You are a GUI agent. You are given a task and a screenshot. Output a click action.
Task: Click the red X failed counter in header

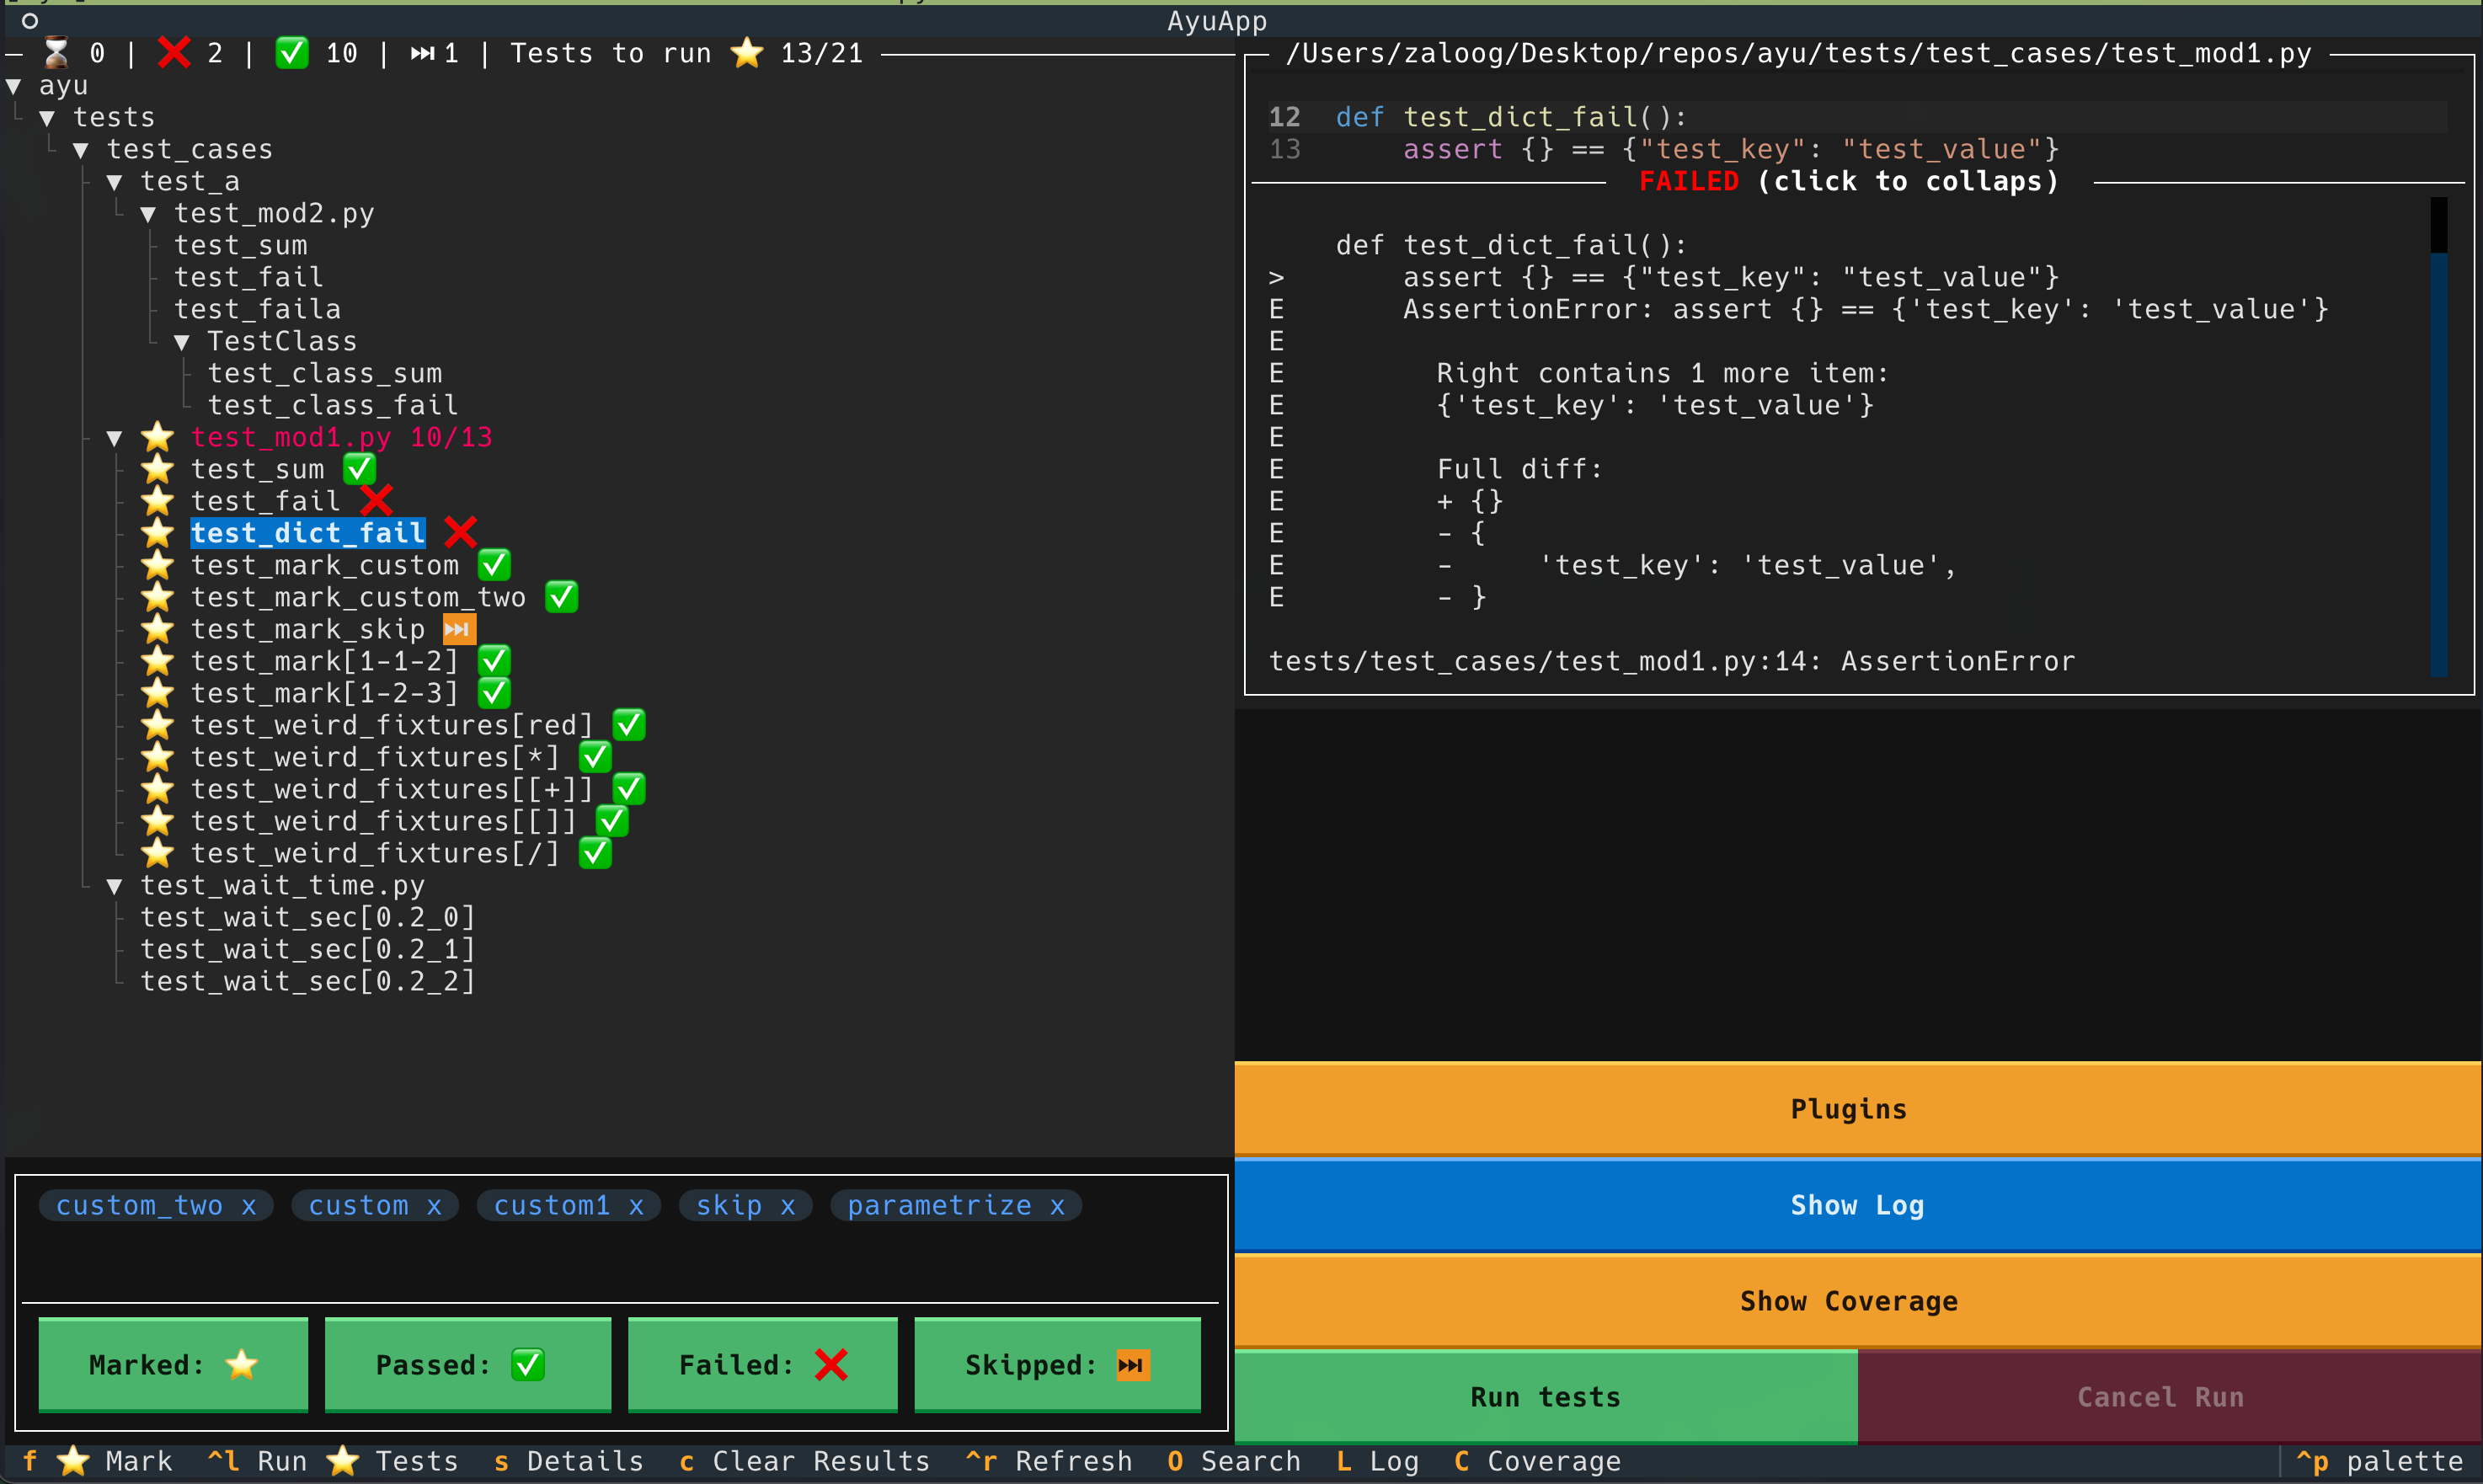[174, 52]
